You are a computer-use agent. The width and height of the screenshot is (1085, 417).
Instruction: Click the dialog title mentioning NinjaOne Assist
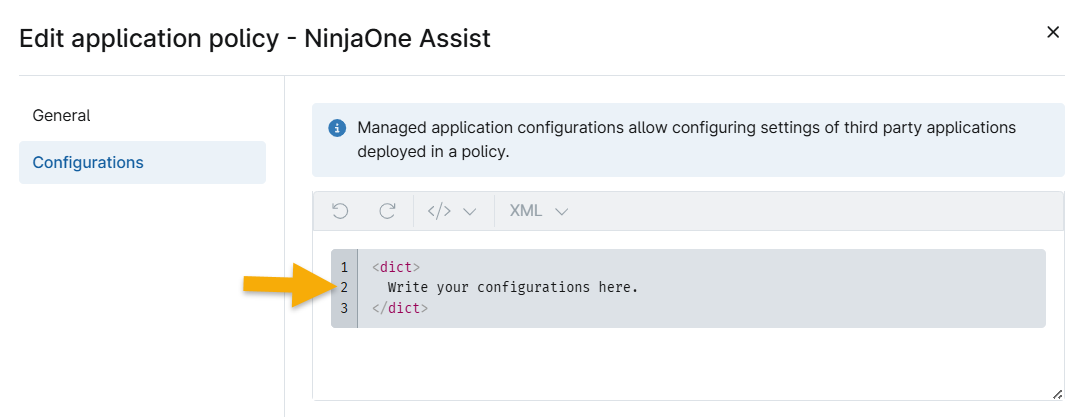point(255,39)
